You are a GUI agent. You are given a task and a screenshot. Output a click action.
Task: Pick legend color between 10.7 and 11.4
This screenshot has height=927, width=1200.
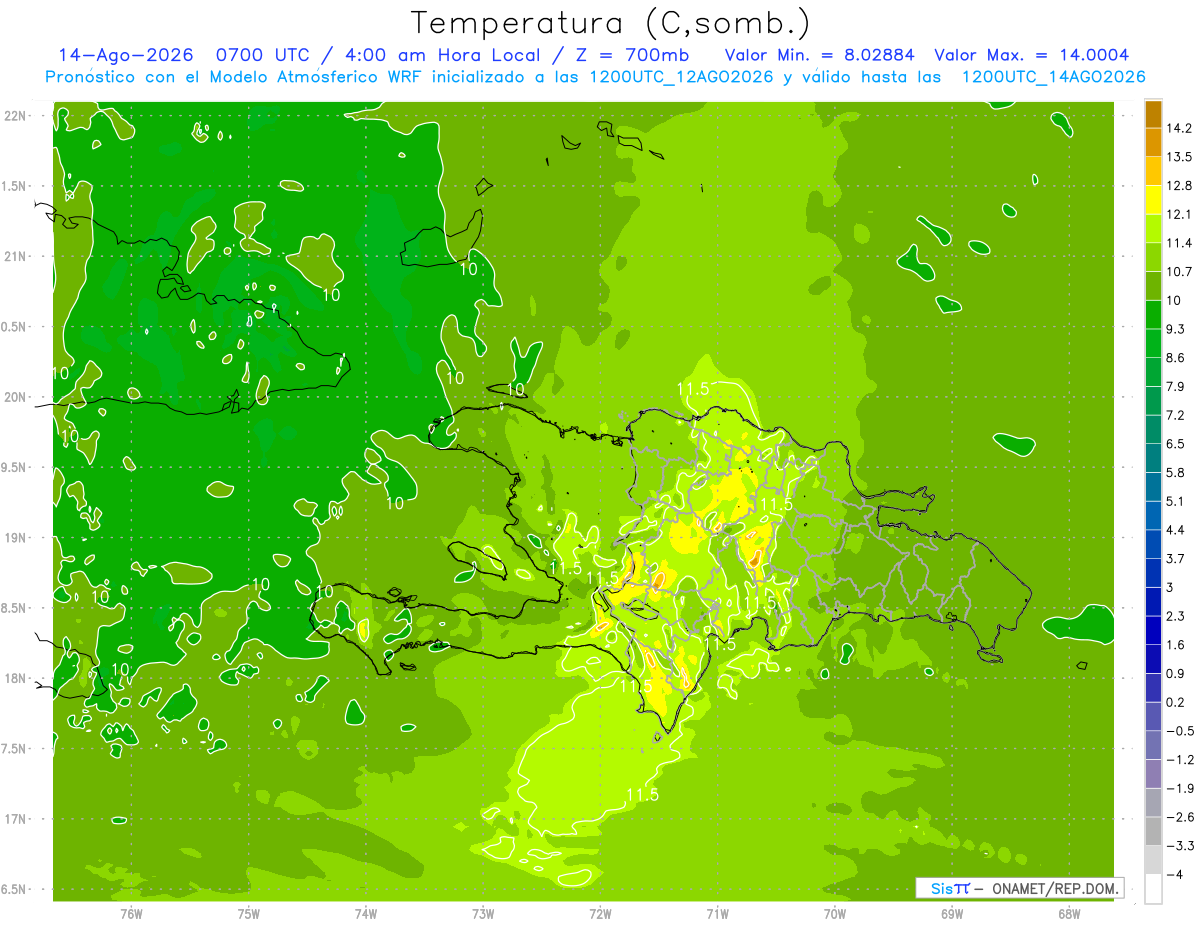(1153, 257)
